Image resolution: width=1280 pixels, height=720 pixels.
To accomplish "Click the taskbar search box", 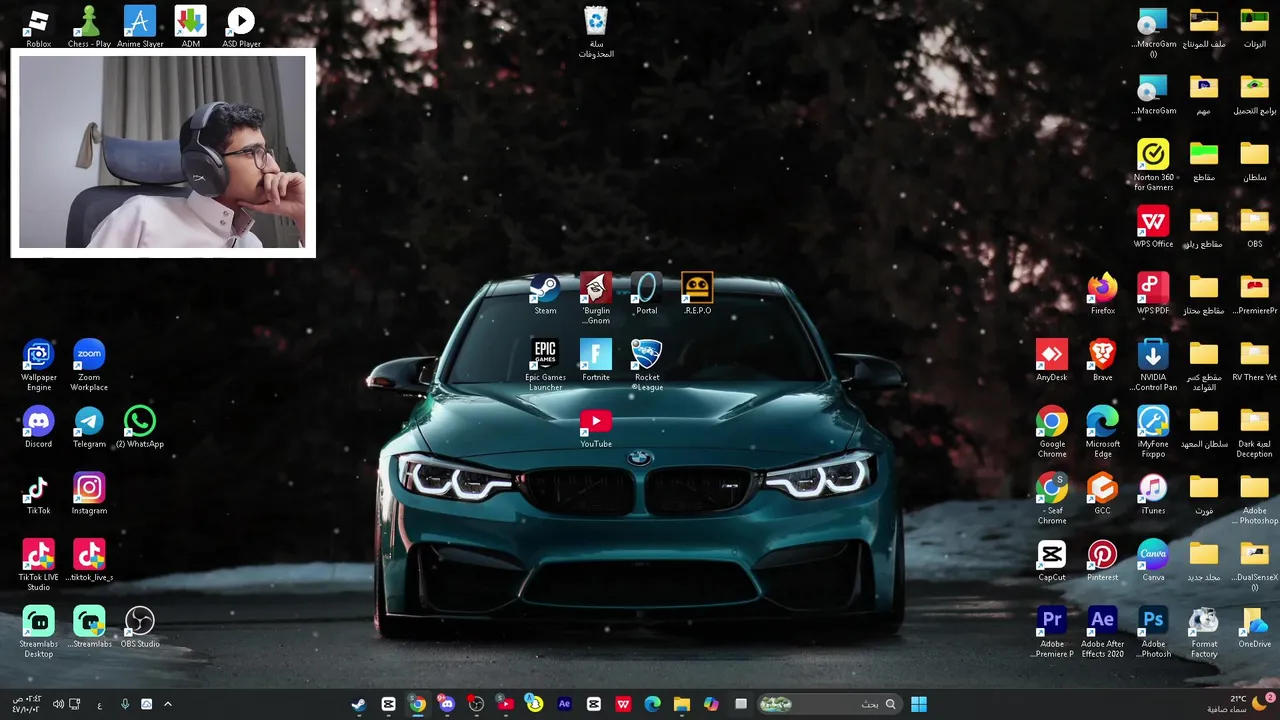I will [x=829, y=704].
